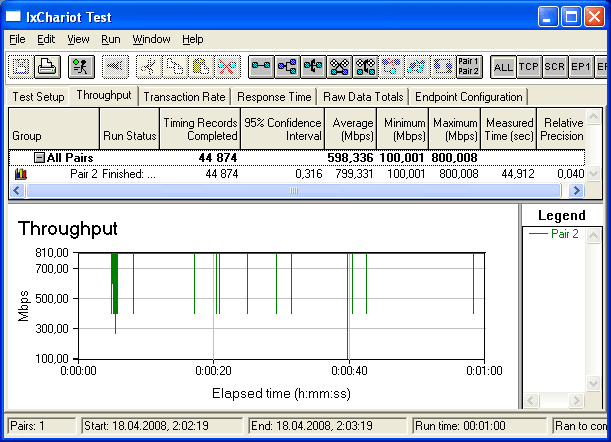The width and height of the screenshot is (611, 442).
Task: Toggle the EP1 filter button
Action: click(x=581, y=67)
